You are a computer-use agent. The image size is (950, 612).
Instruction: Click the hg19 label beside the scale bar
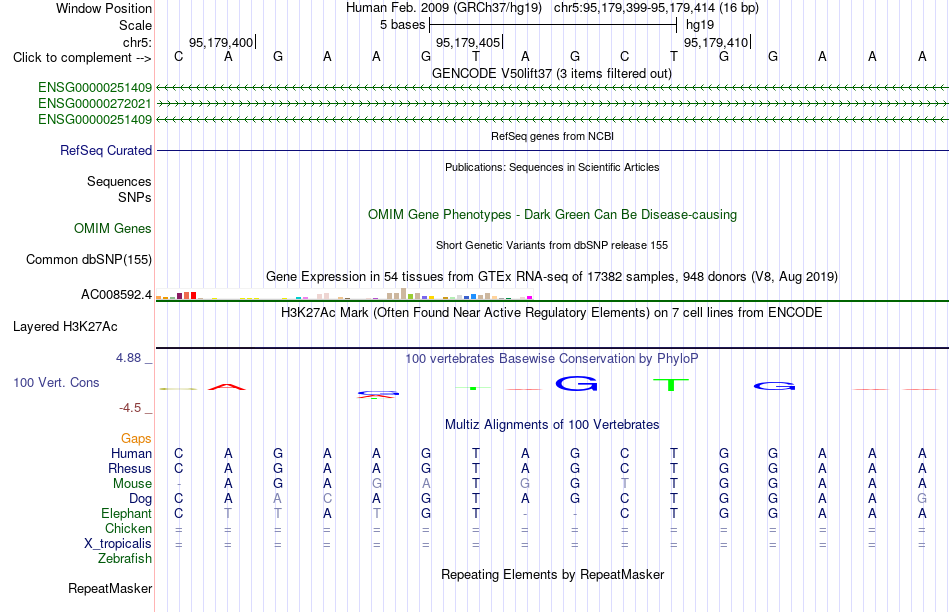pos(700,25)
